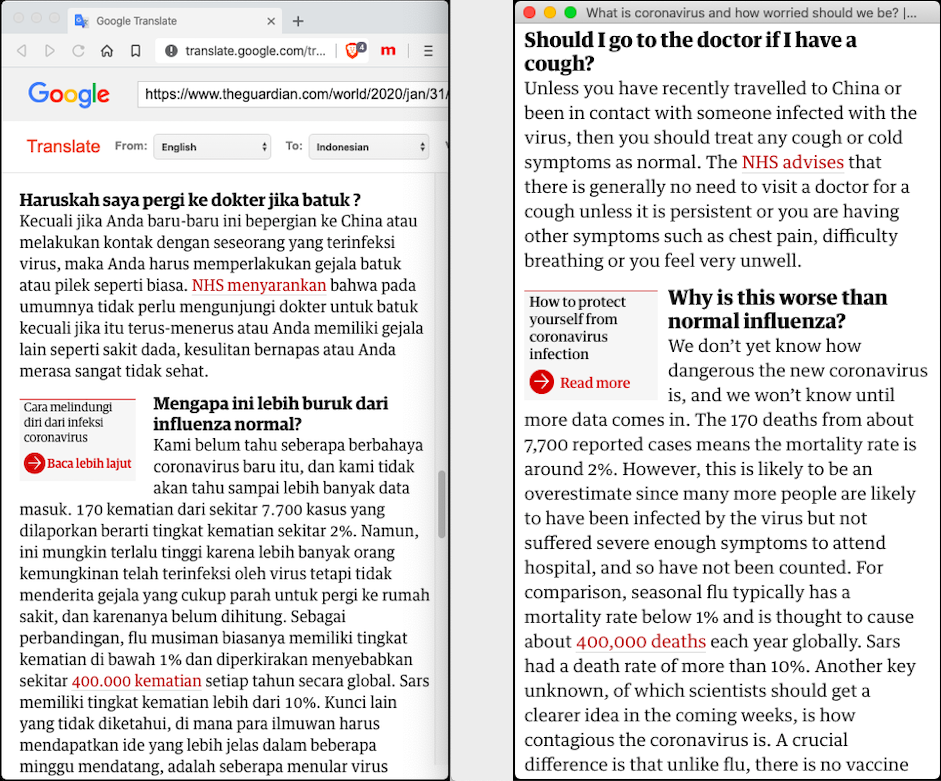Close the Guardian article window with the red button
941x781 pixels.
pyautogui.click(x=529, y=12)
